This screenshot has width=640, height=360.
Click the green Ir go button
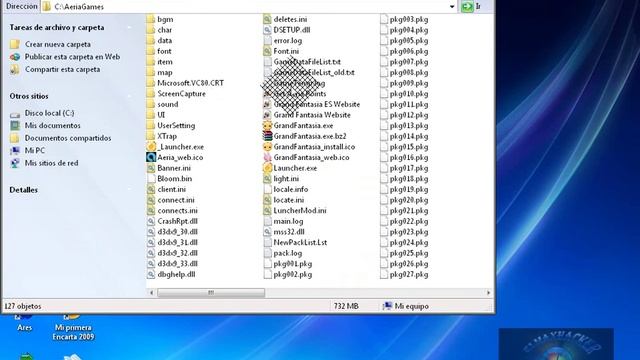tap(467, 6)
